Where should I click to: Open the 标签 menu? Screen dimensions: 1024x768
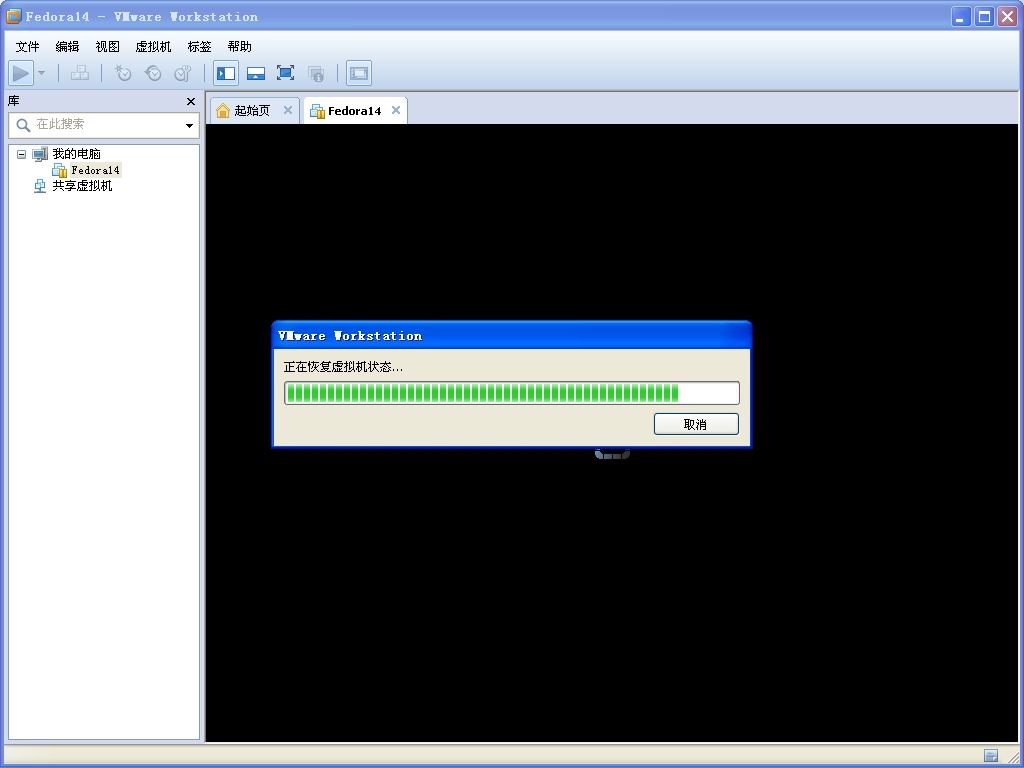200,46
